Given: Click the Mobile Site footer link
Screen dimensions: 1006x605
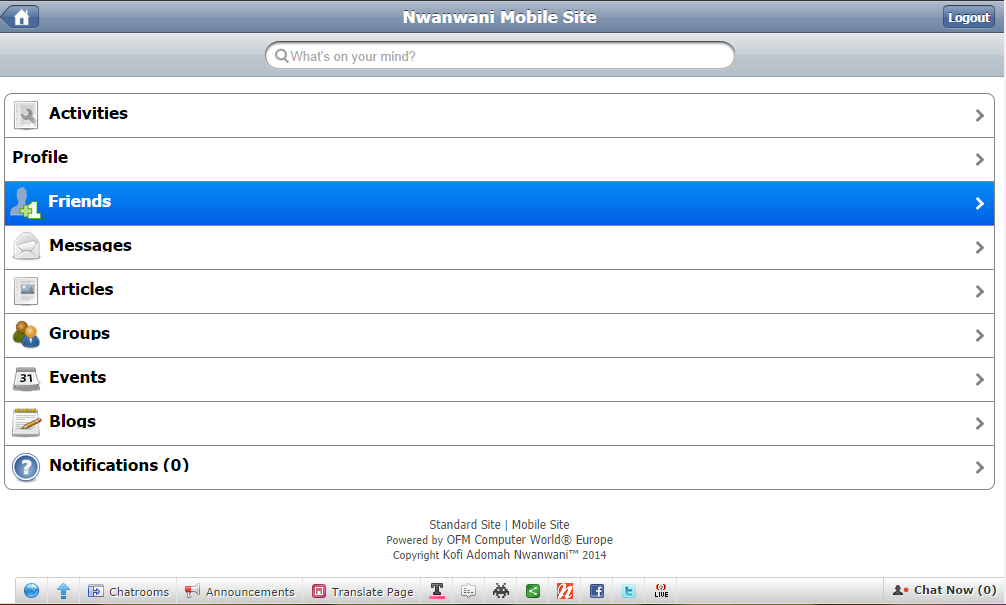Looking at the screenshot, I should [540, 525].
